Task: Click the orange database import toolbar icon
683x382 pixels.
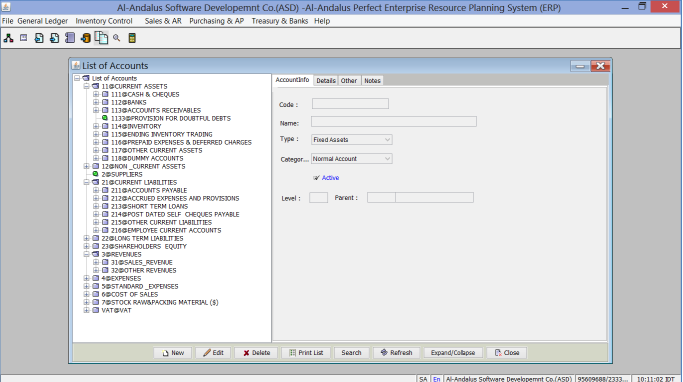Action: pyautogui.click(x=85, y=38)
